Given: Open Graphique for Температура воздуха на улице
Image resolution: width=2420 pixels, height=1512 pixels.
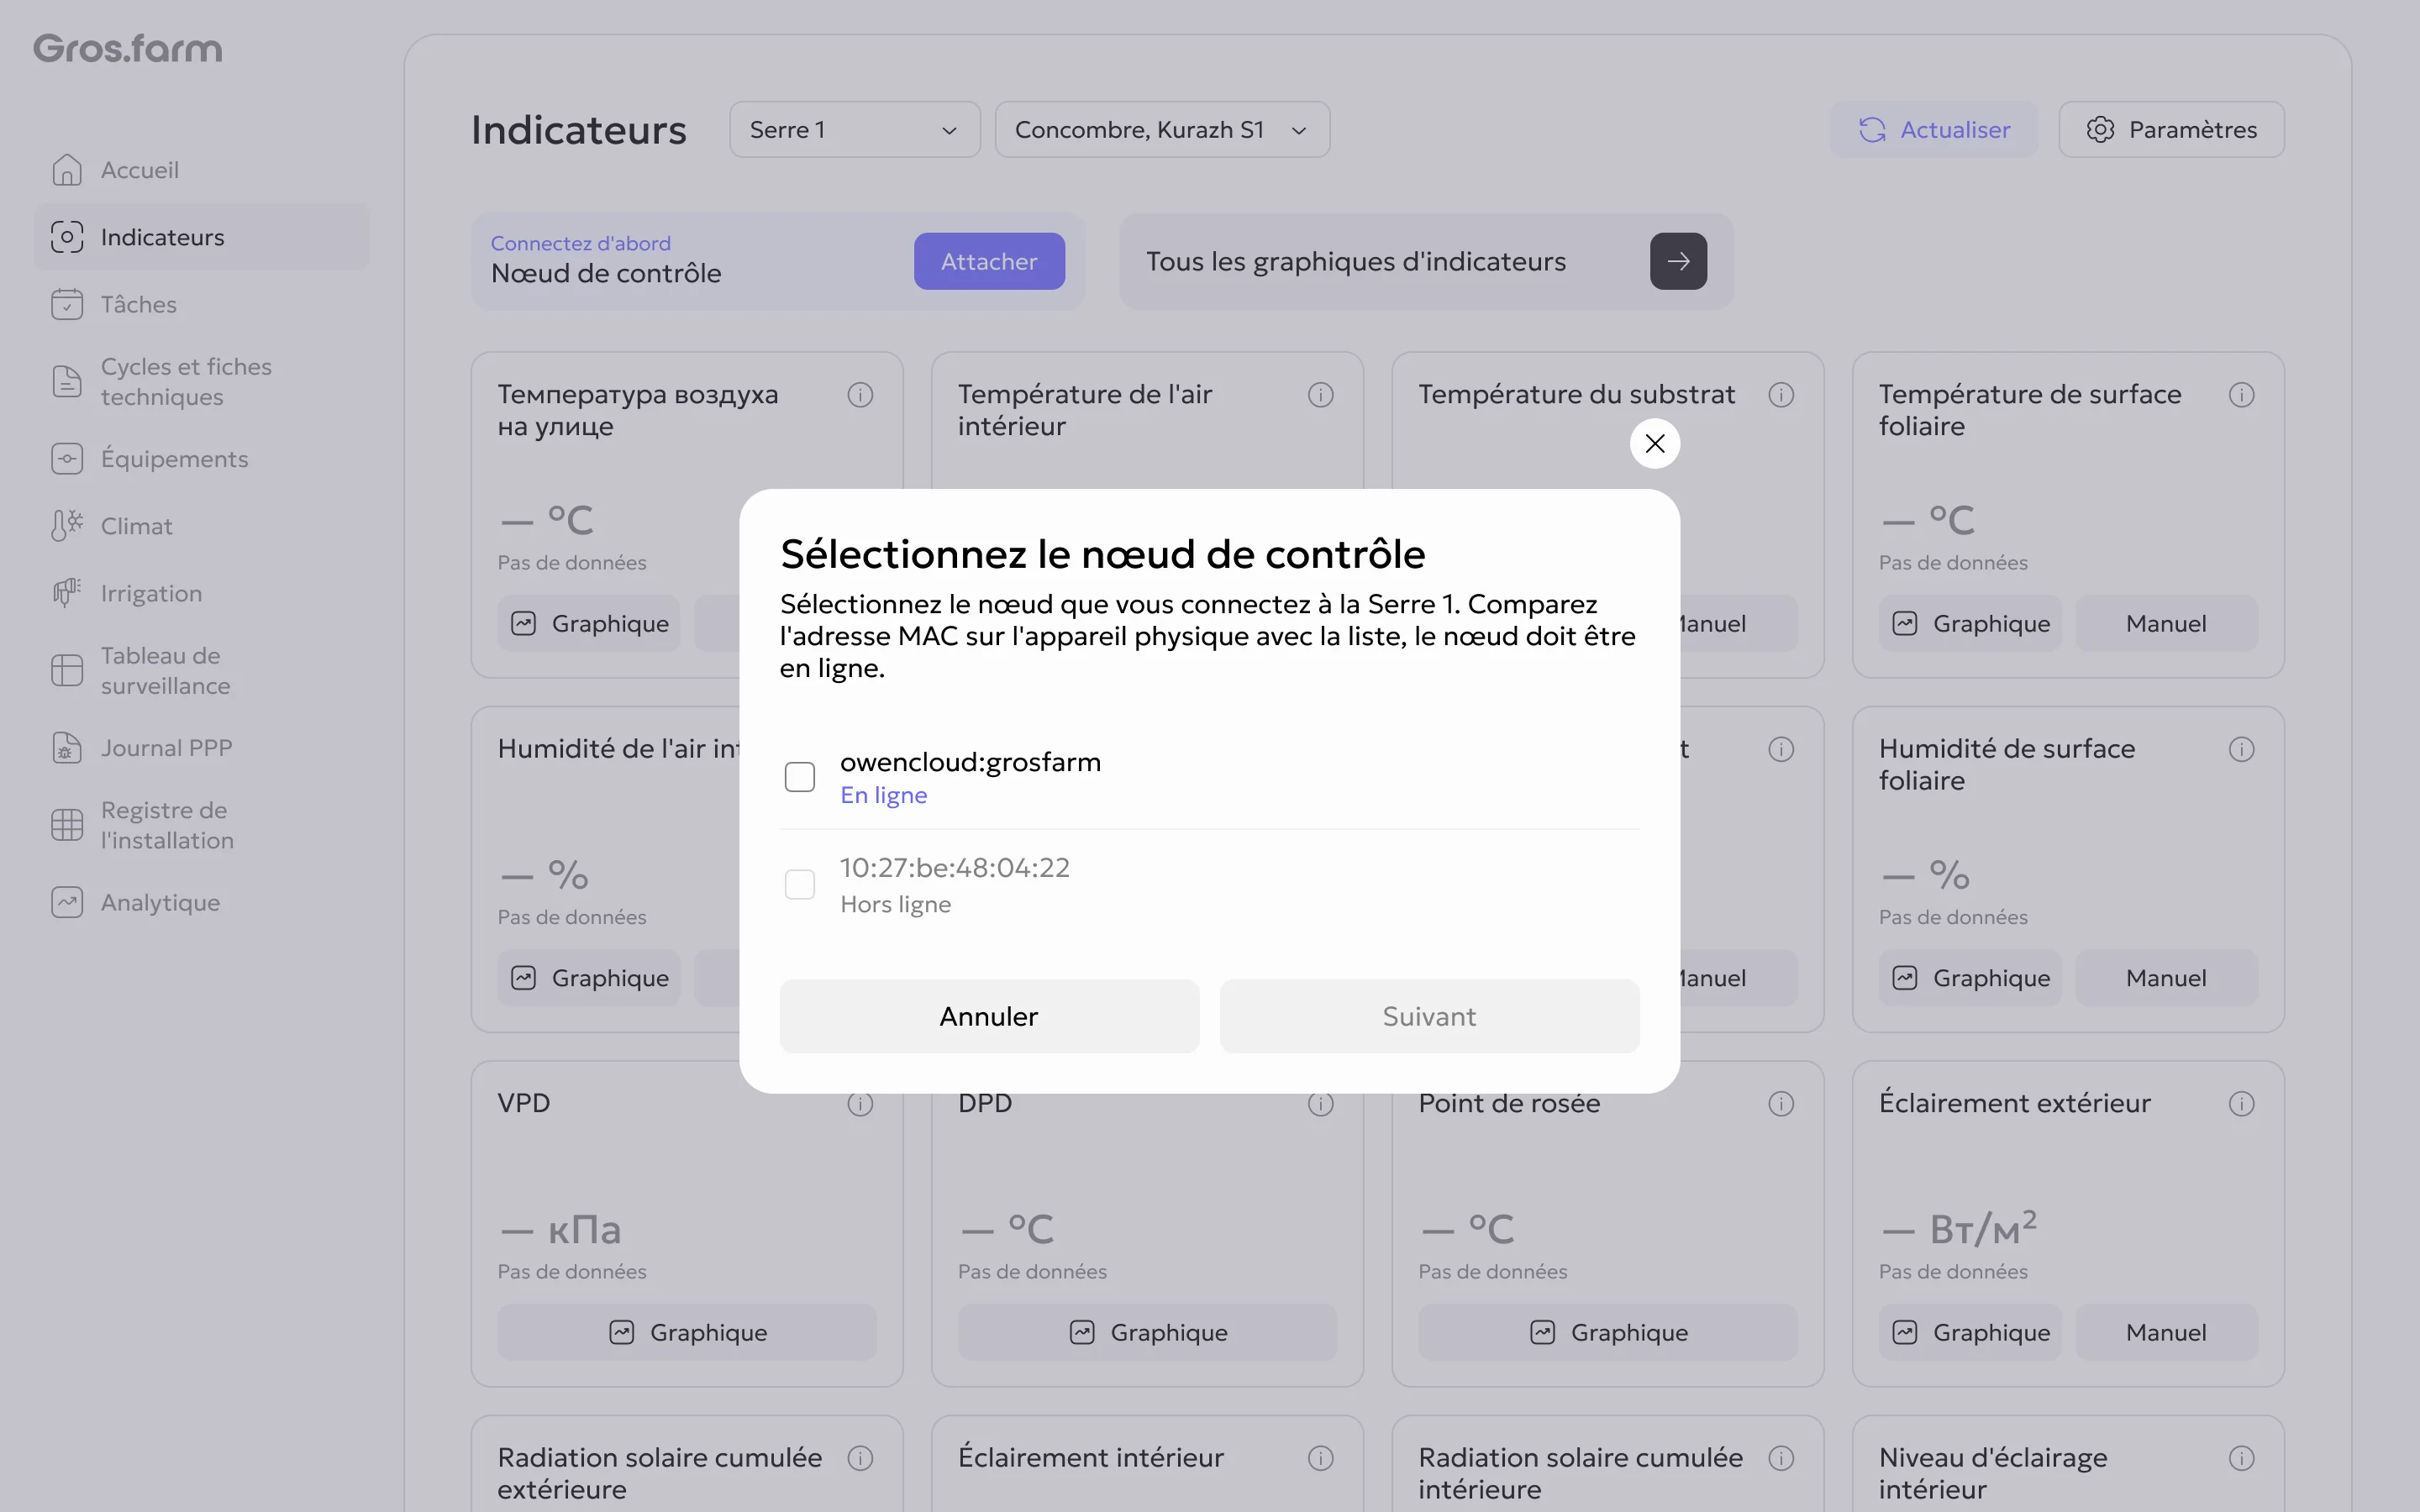Looking at the screenshot, I should tap(589, 623).
